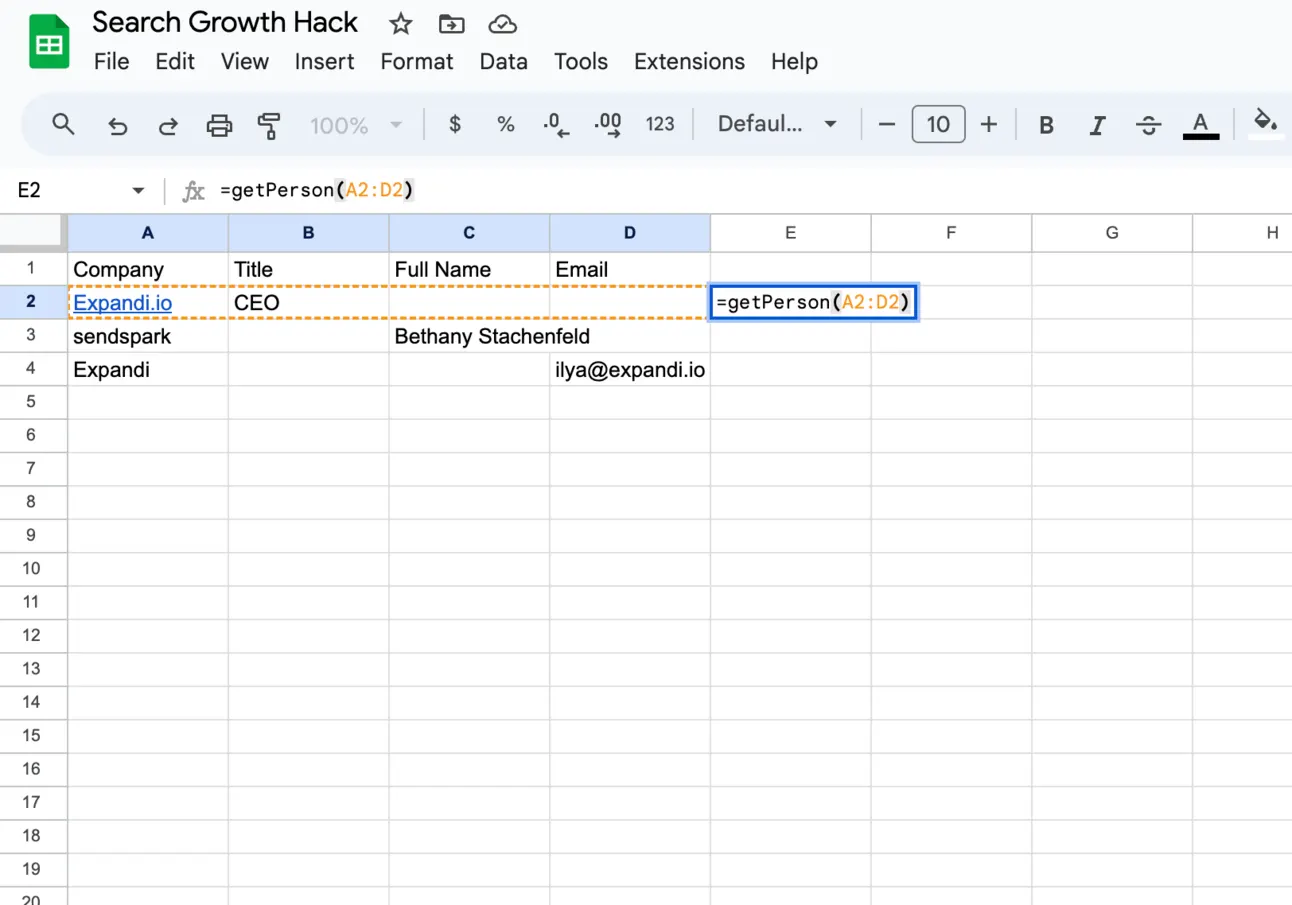
Task: Toggle italic formatting
Action: point(1098,125)
